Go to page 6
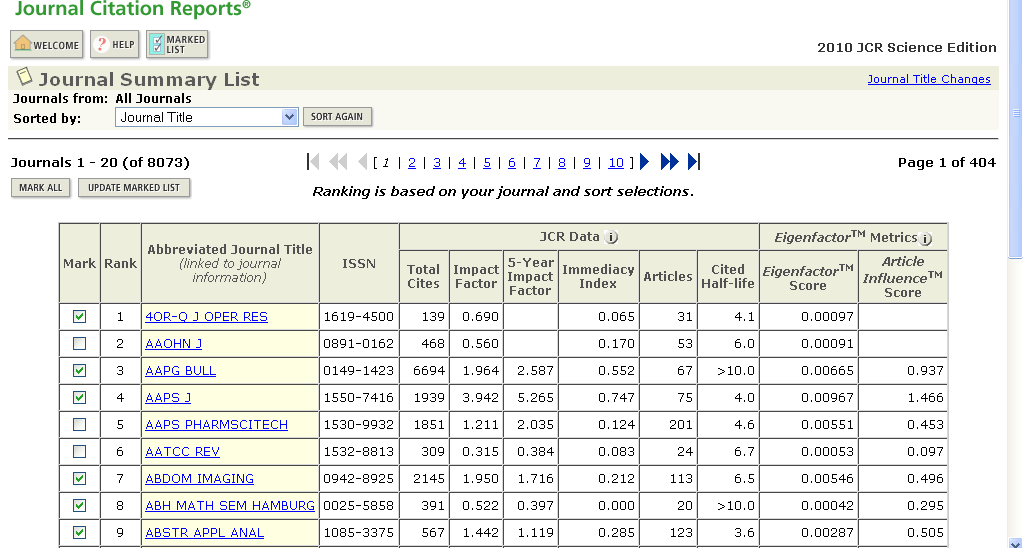 pyautogui.click(x=512, y=162)
